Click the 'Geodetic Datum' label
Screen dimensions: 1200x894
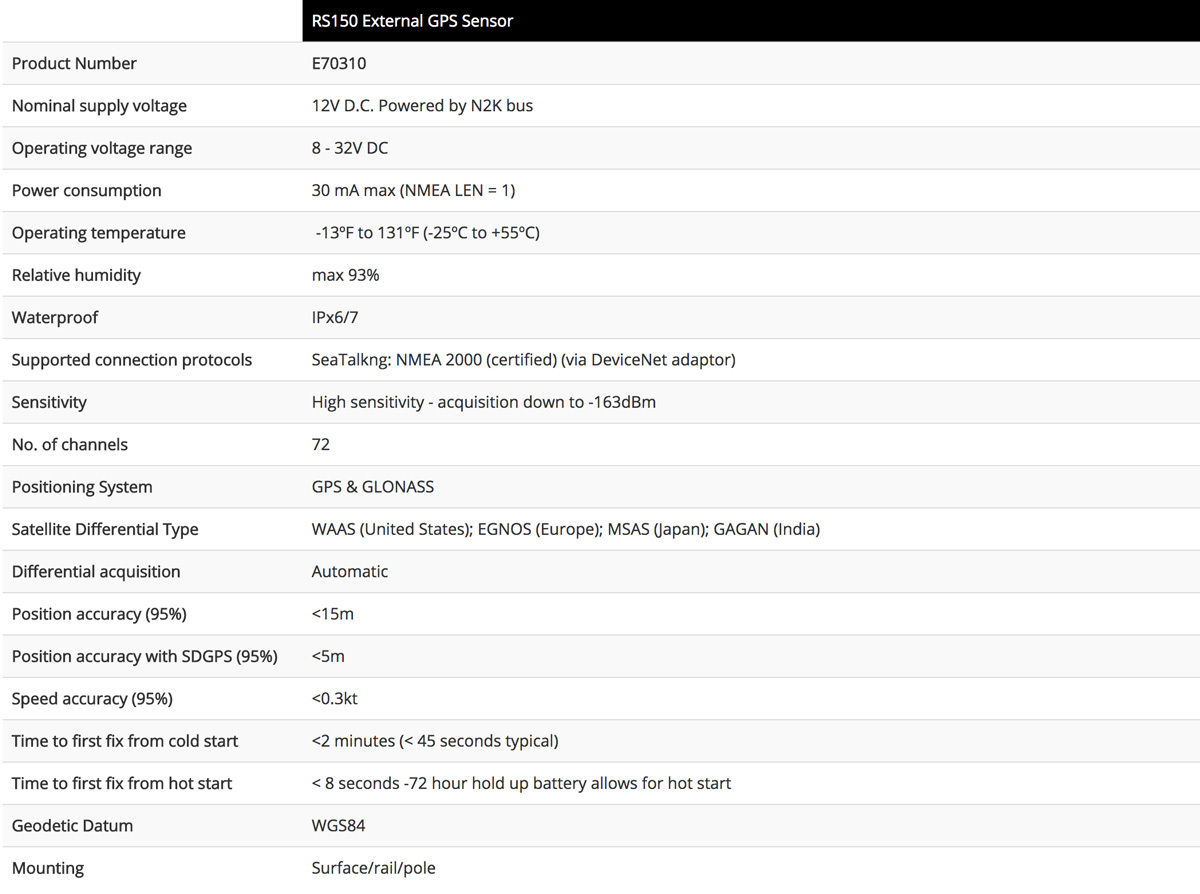[72, 825]
